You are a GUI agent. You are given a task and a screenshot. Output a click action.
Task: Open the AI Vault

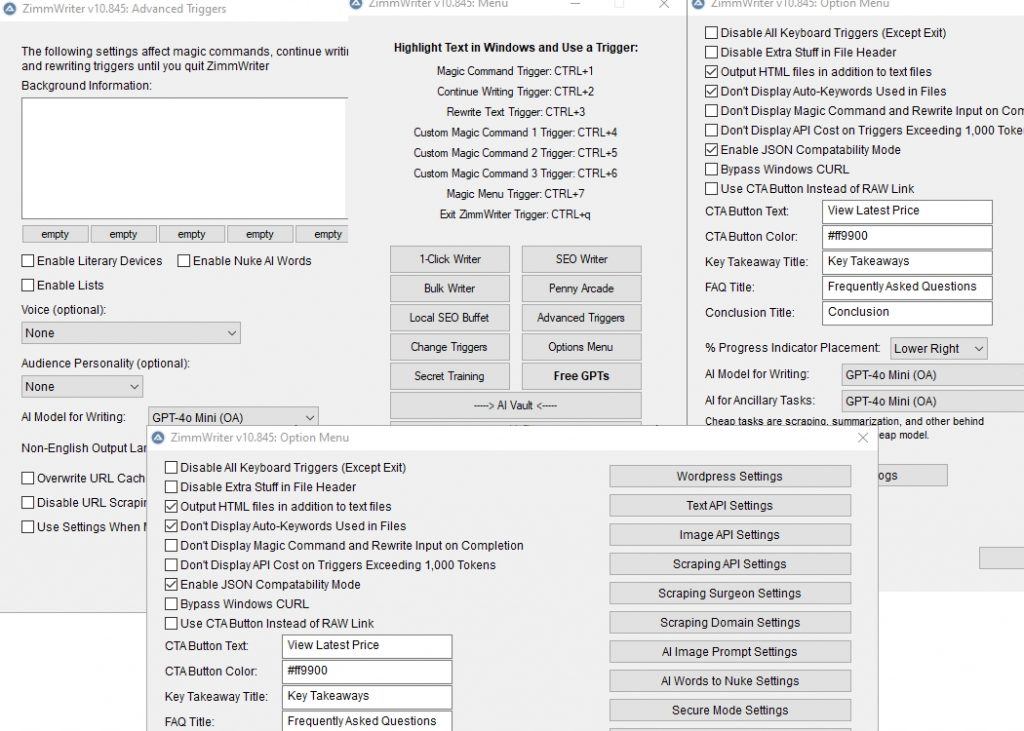[x=515, y=405]
